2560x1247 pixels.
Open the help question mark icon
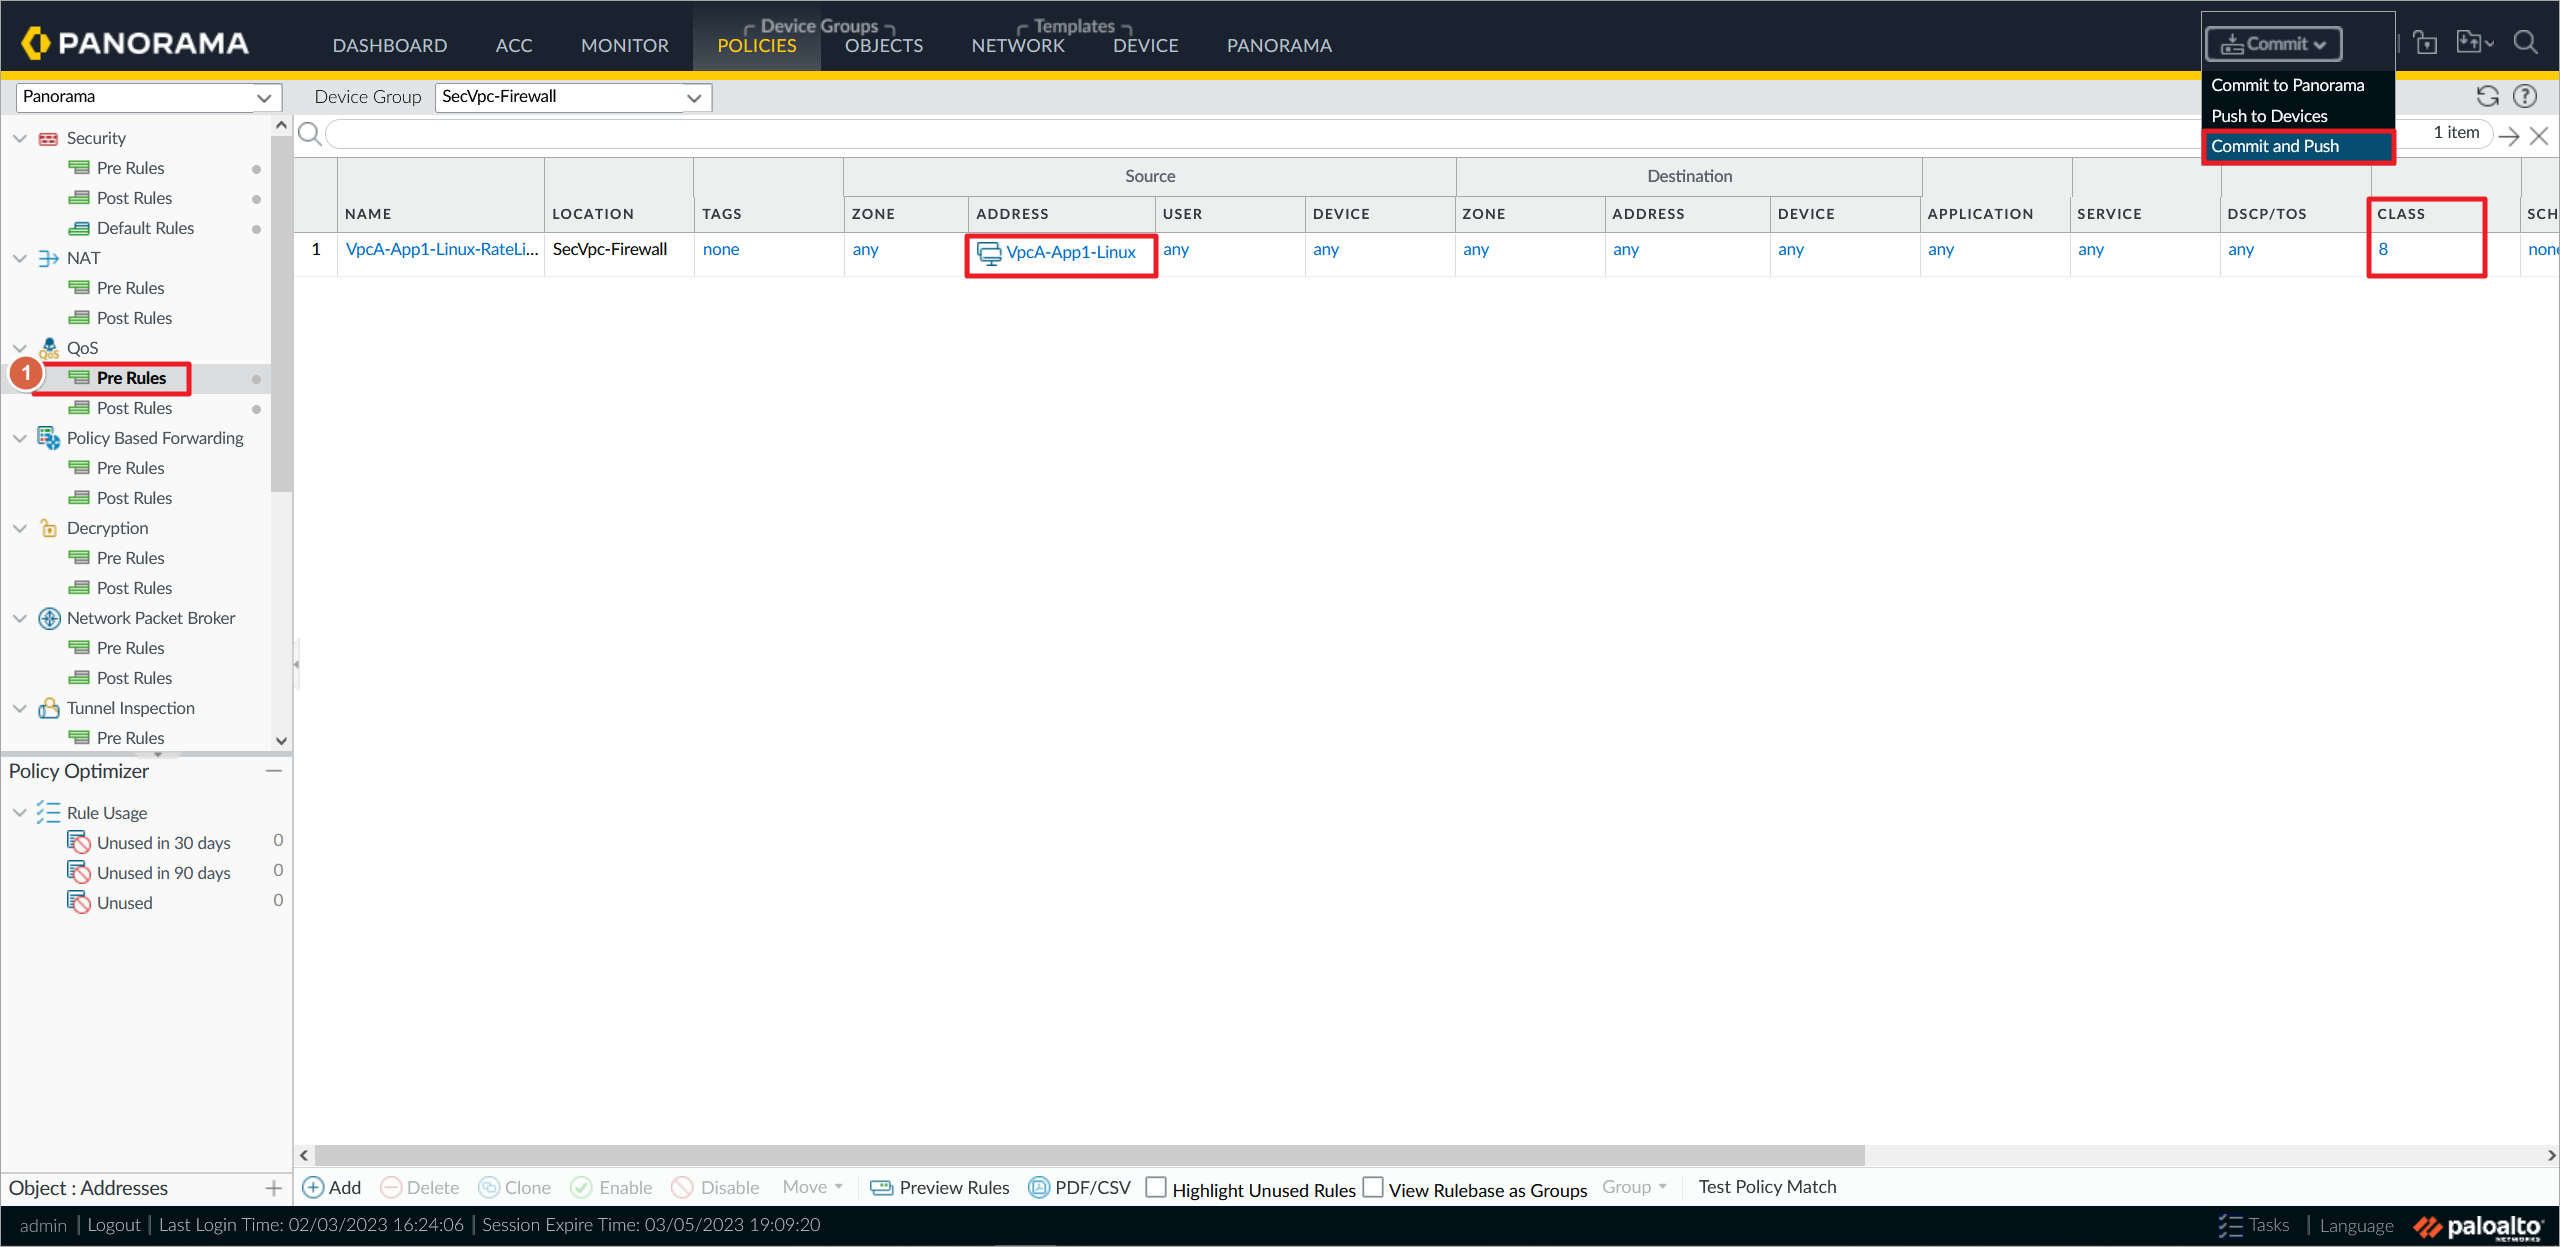pyautogui.click(x=2525, y=96)
